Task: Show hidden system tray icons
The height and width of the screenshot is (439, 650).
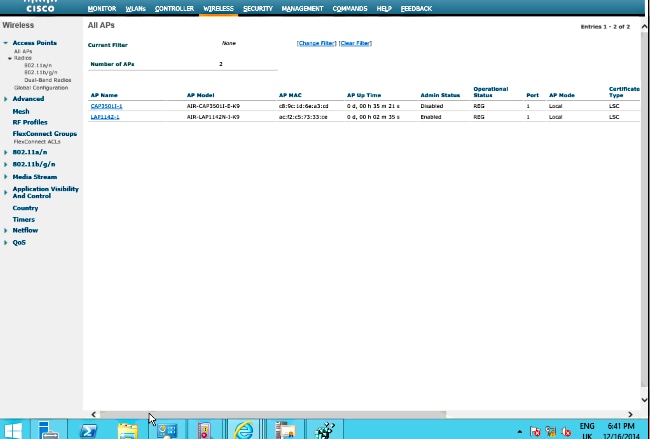Action: click(519, 432)
